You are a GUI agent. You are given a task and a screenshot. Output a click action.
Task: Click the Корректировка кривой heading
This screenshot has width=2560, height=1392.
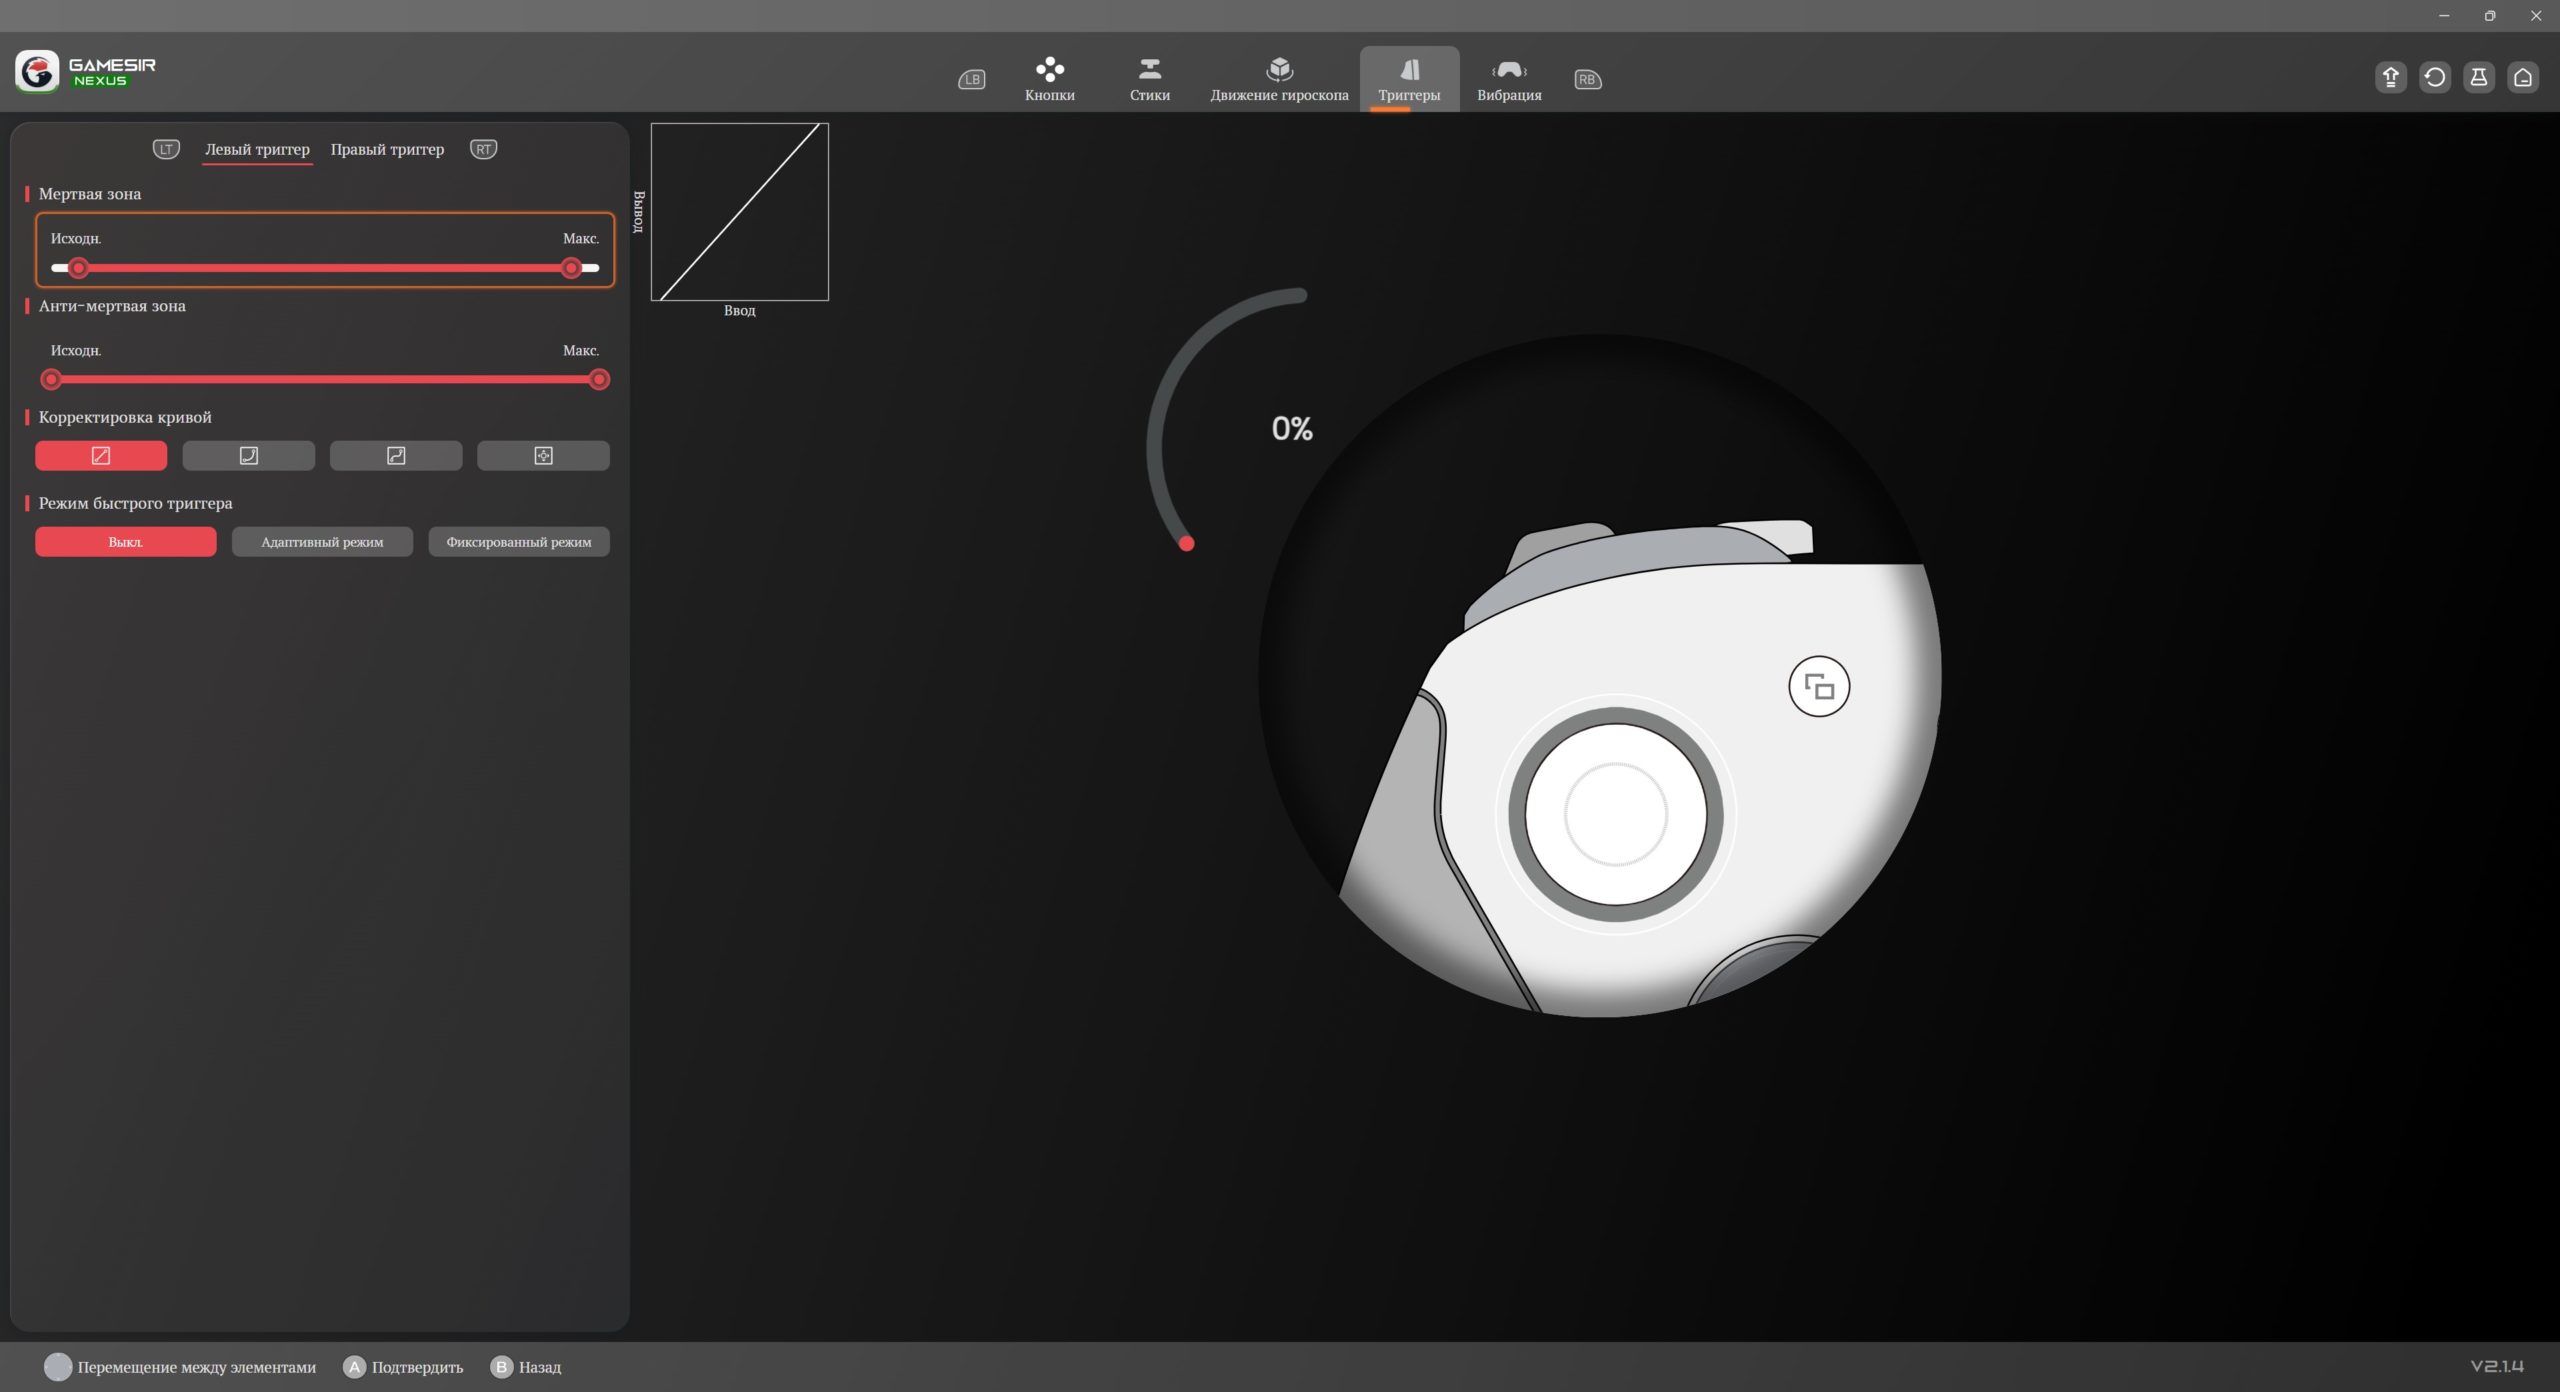125,417
